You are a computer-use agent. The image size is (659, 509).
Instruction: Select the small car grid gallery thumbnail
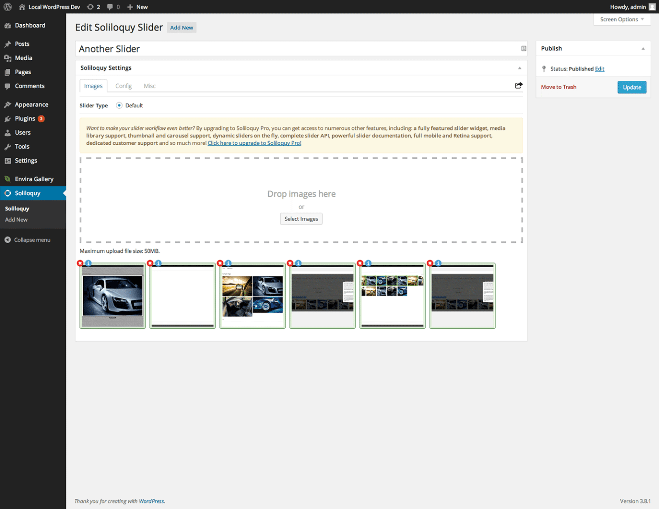[393, 296]
